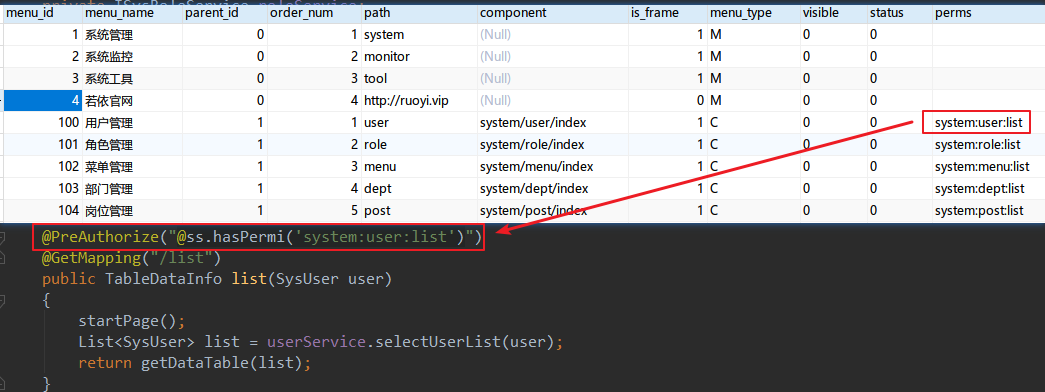
Task: Click the path cell 'system'
Action: pos(419,35)
